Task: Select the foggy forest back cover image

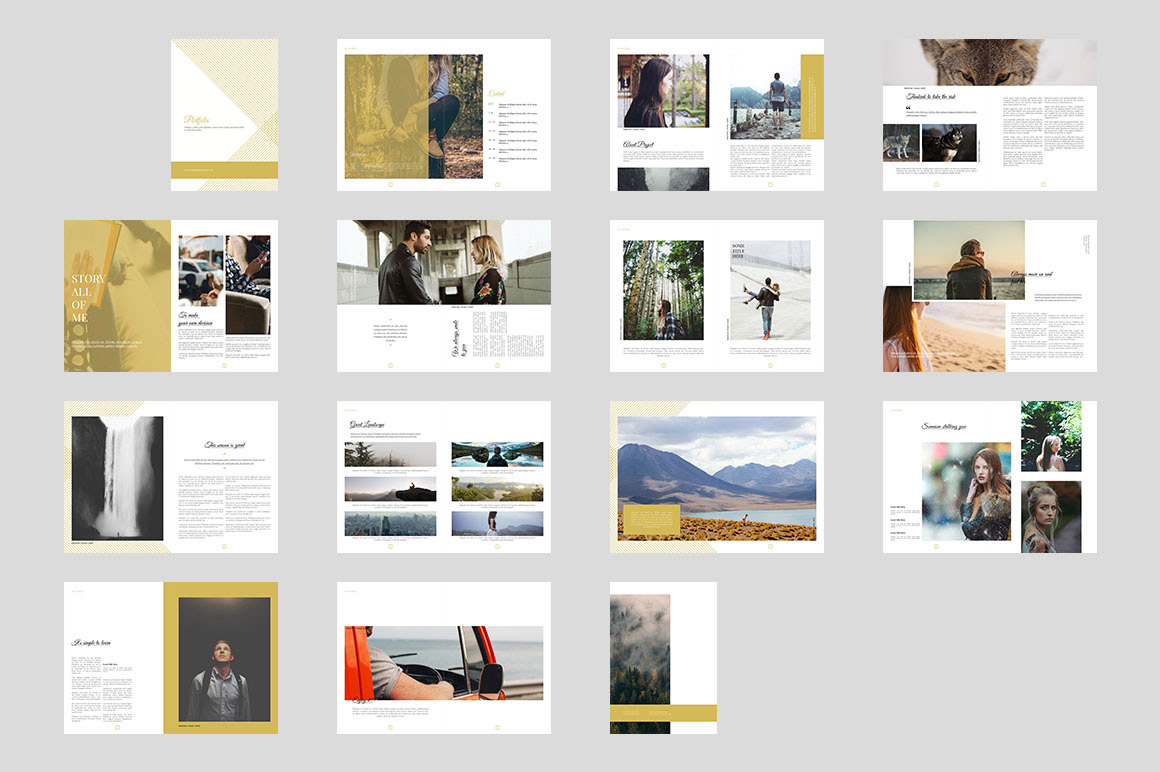Action: pos(640,648)
